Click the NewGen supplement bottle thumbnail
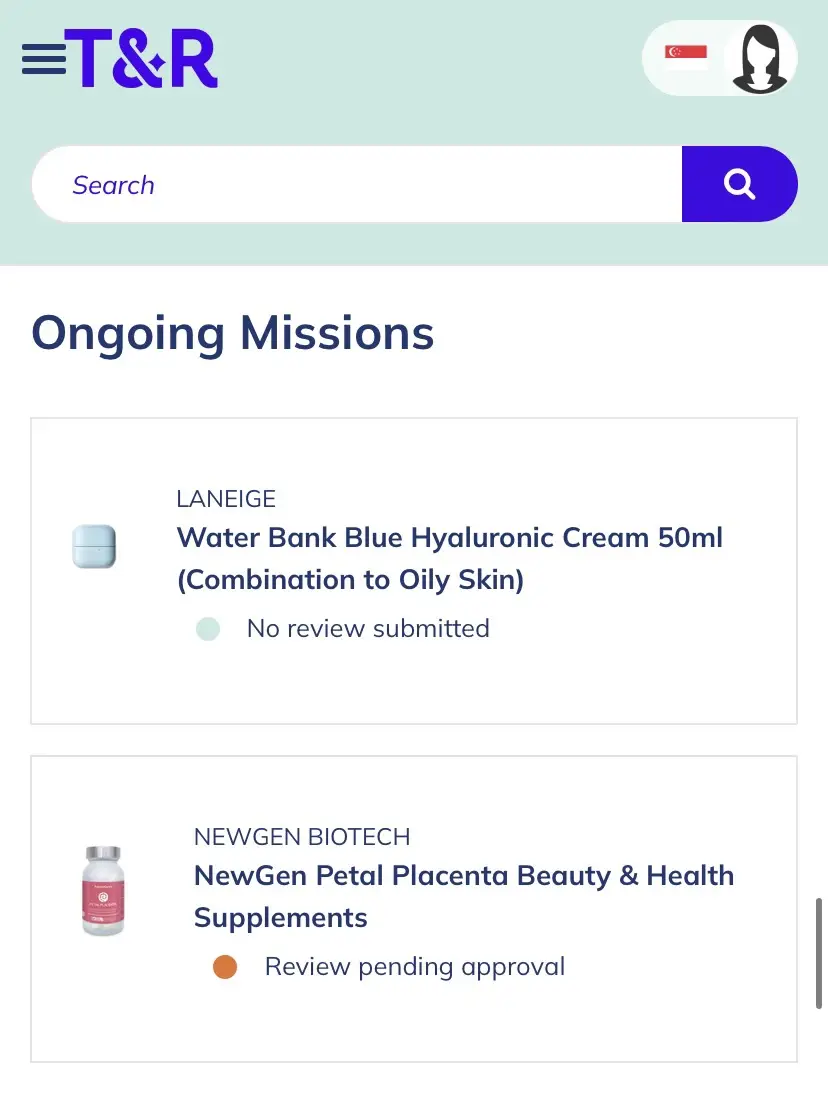This screenshot has height=1095, width=828. (x=102, y=891)
